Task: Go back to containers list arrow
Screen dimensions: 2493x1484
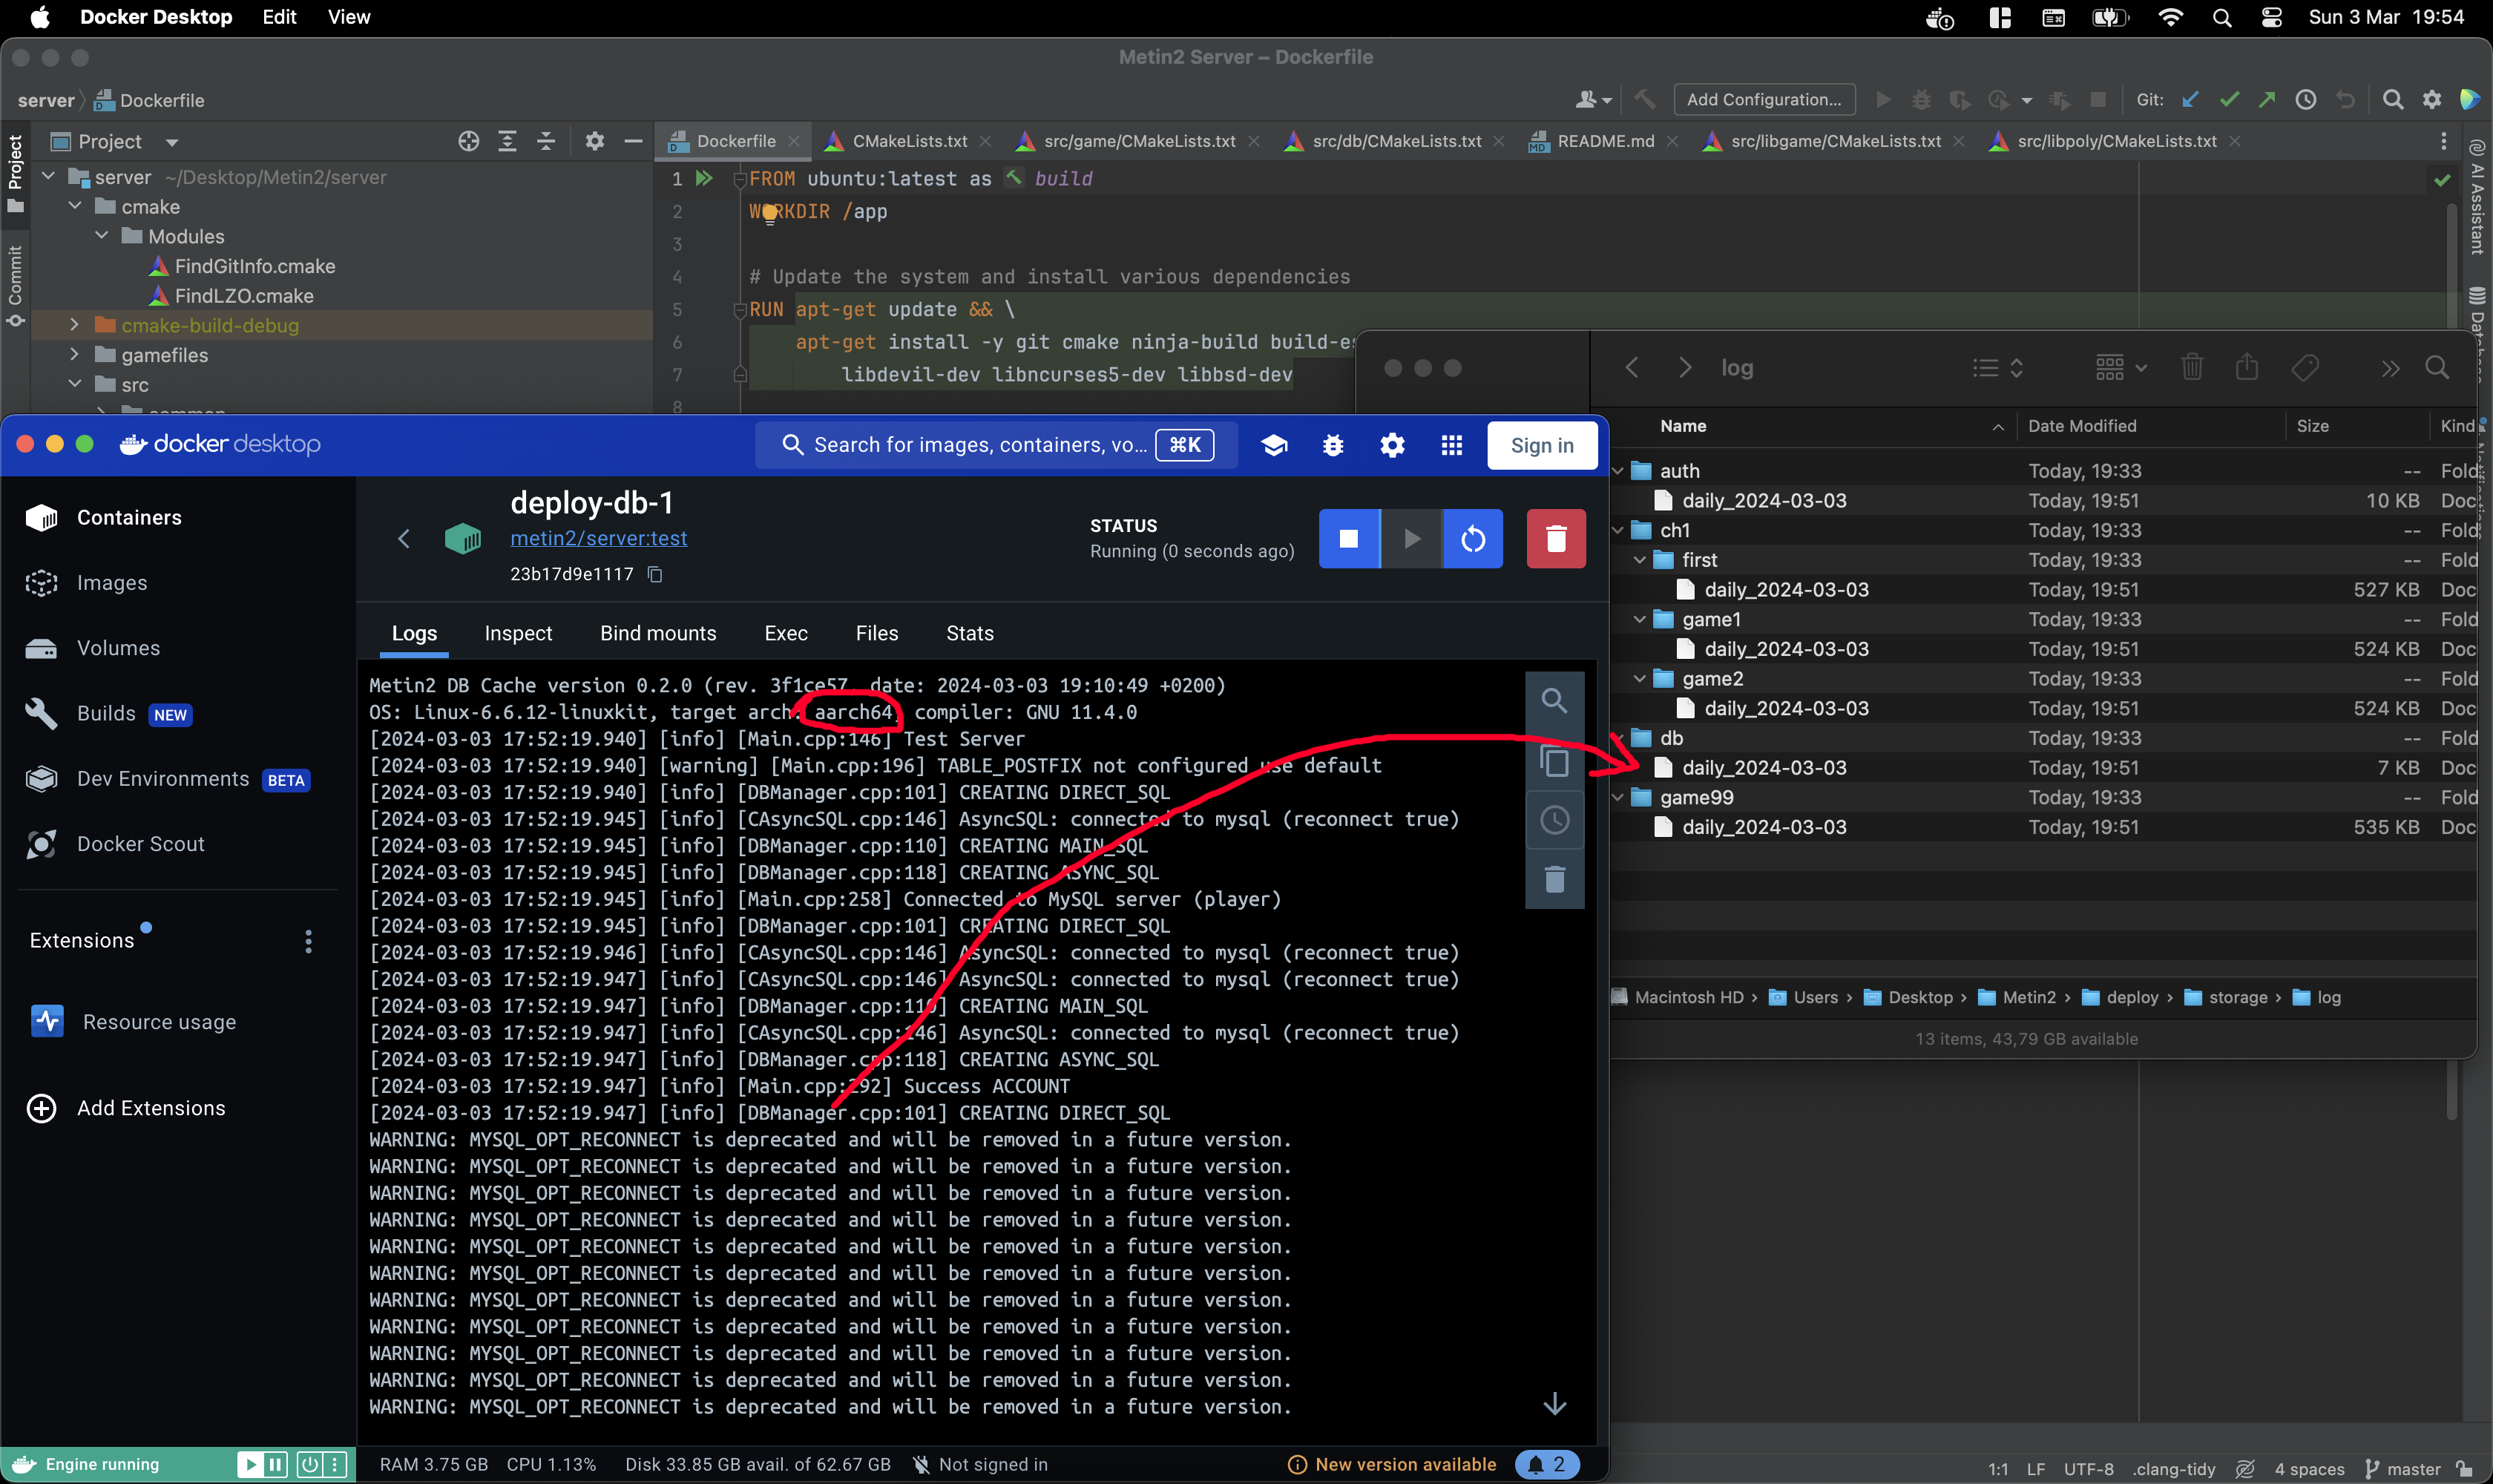Action: pyautogui.click(x=404, y=539)
